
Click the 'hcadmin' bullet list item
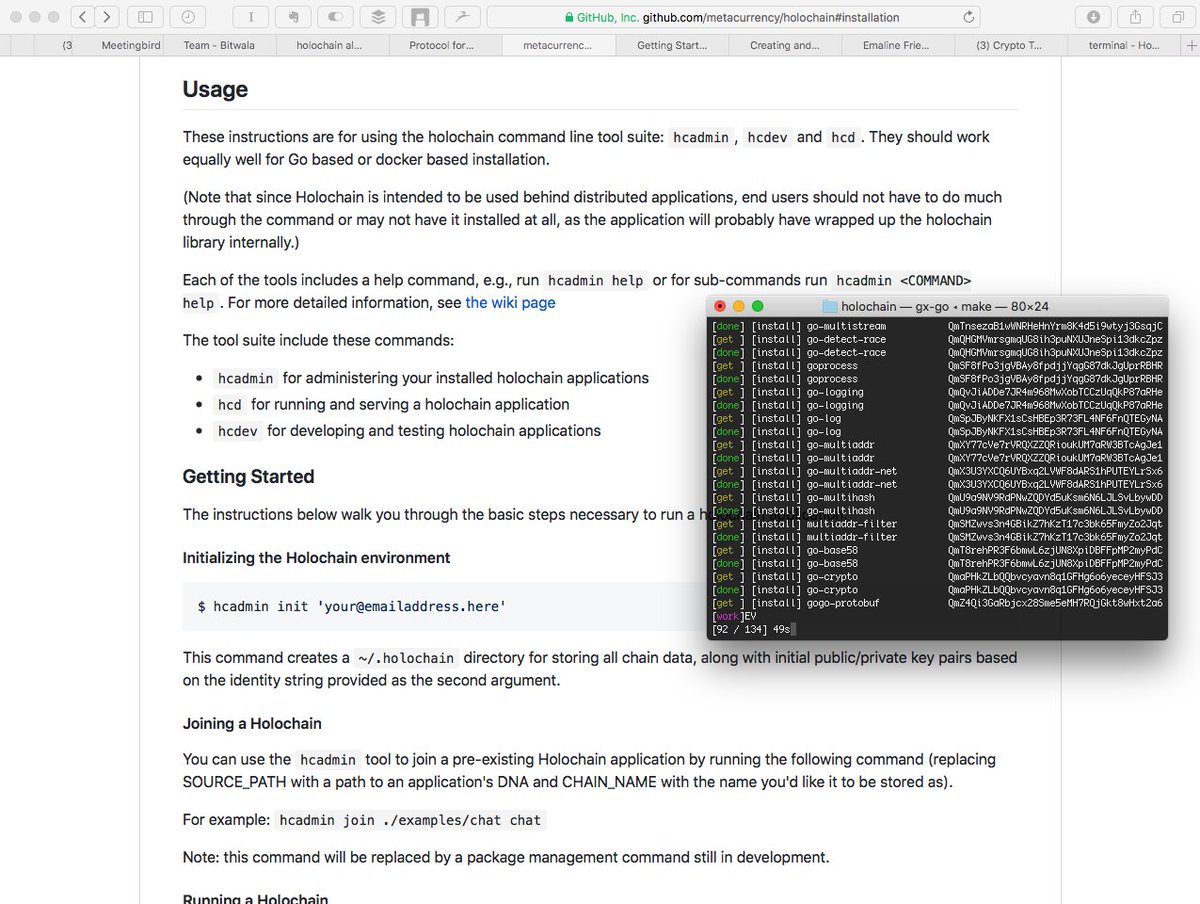coord(433,378)
